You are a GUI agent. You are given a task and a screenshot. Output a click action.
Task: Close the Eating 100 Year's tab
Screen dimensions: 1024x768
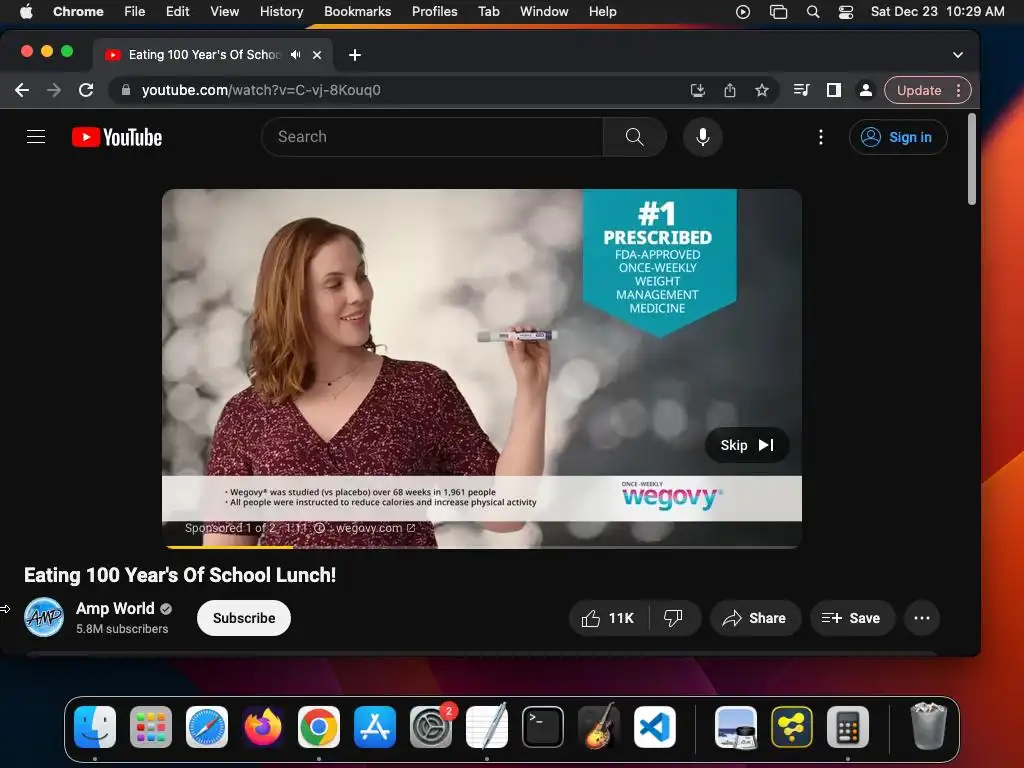pos(317,55)
